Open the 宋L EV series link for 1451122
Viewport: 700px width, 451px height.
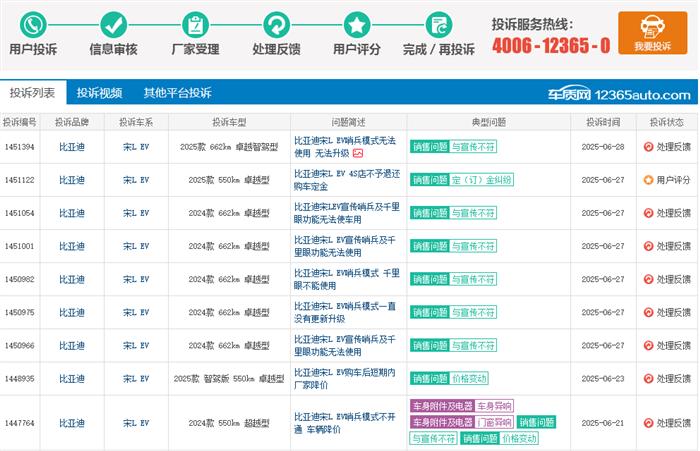pyautogui.click(x=136, y=180)
